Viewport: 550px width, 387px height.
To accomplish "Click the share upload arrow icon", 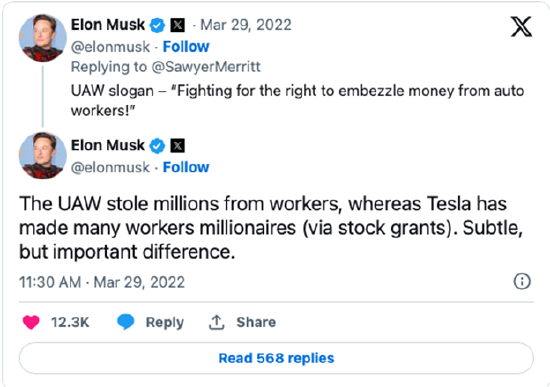I will coord(216,322).
